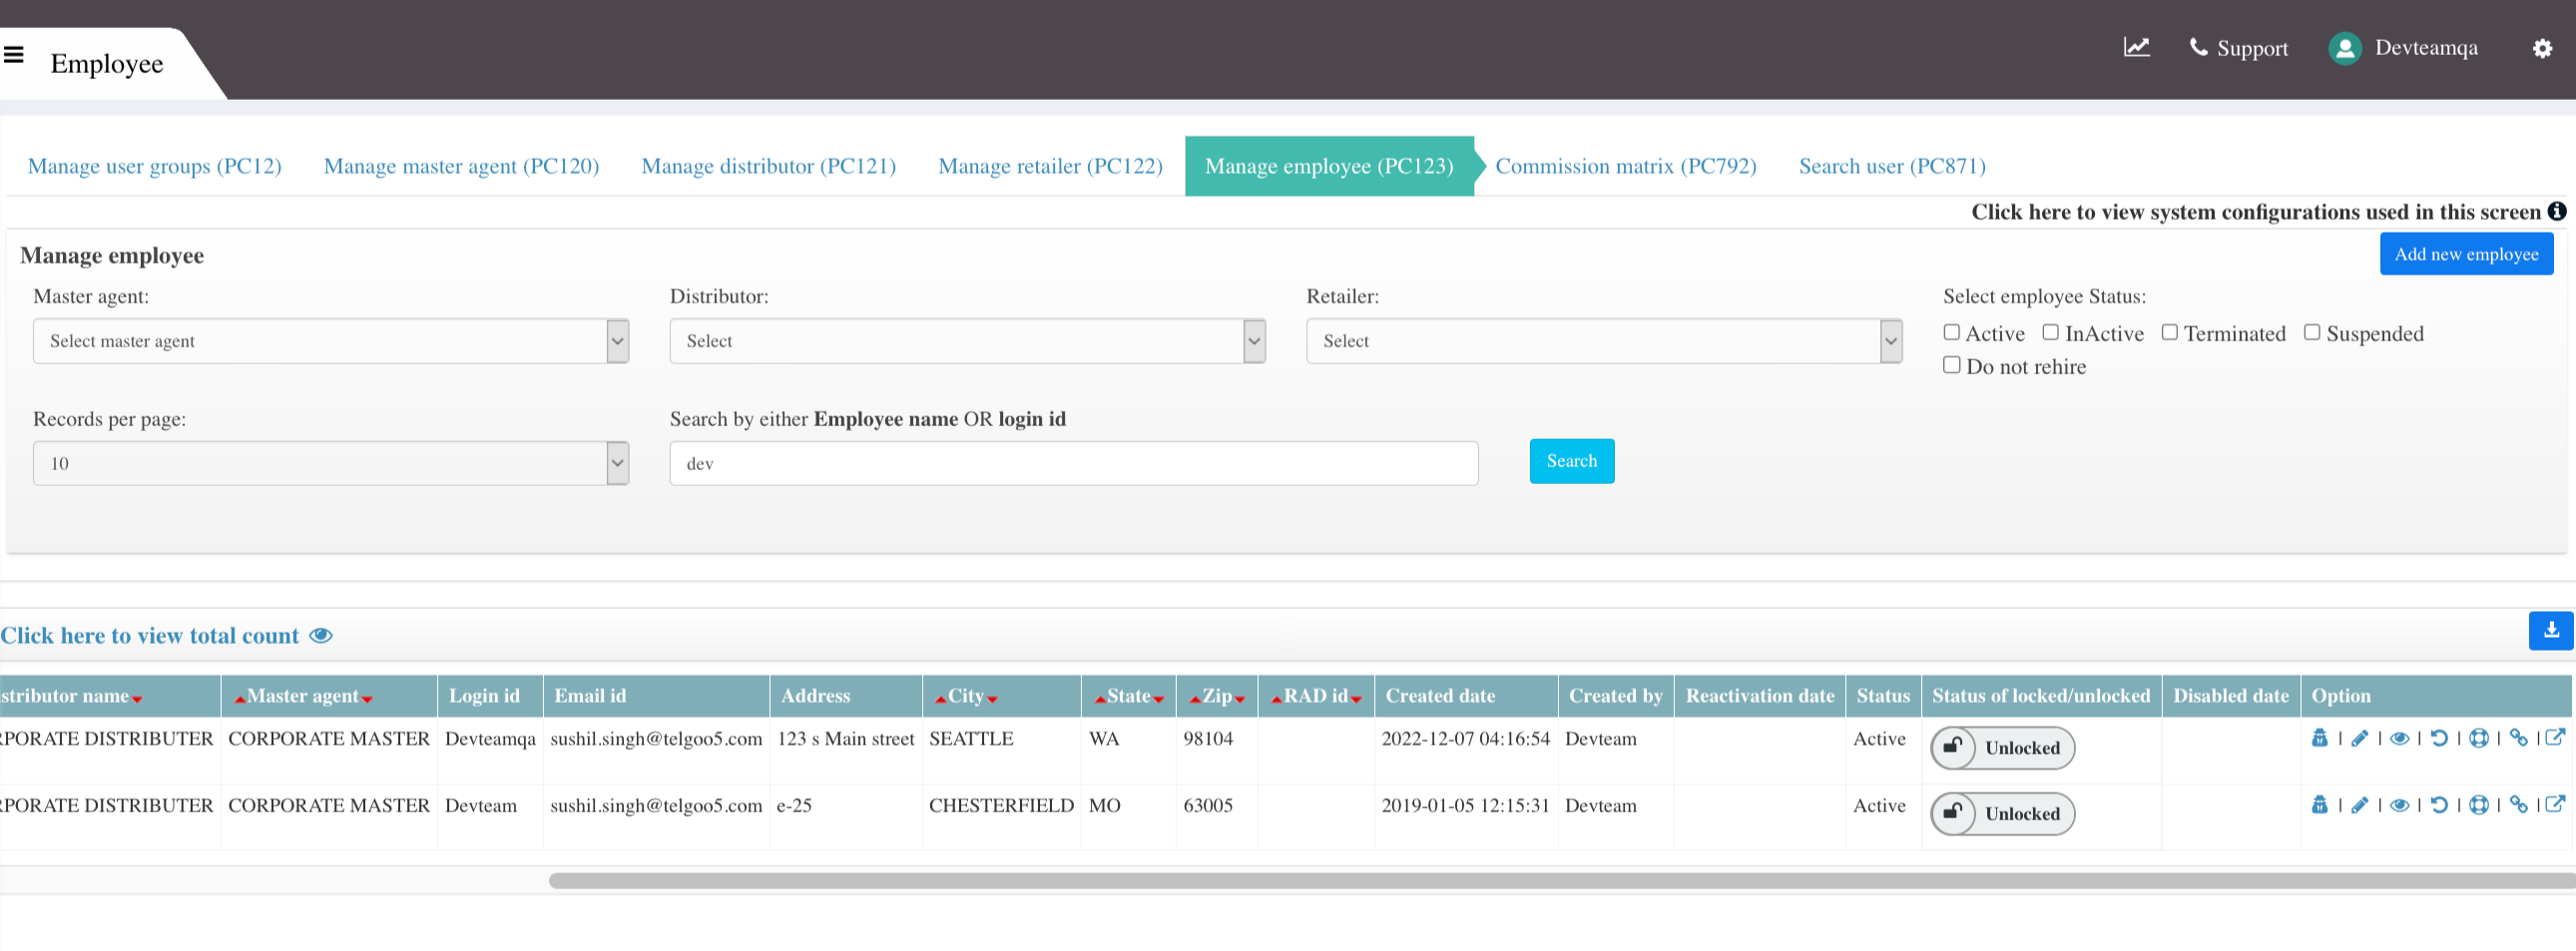Open the Devteamqa user avatar
The height and width of the screenshot is (951, 2576).
click(x=2345, y=48)
